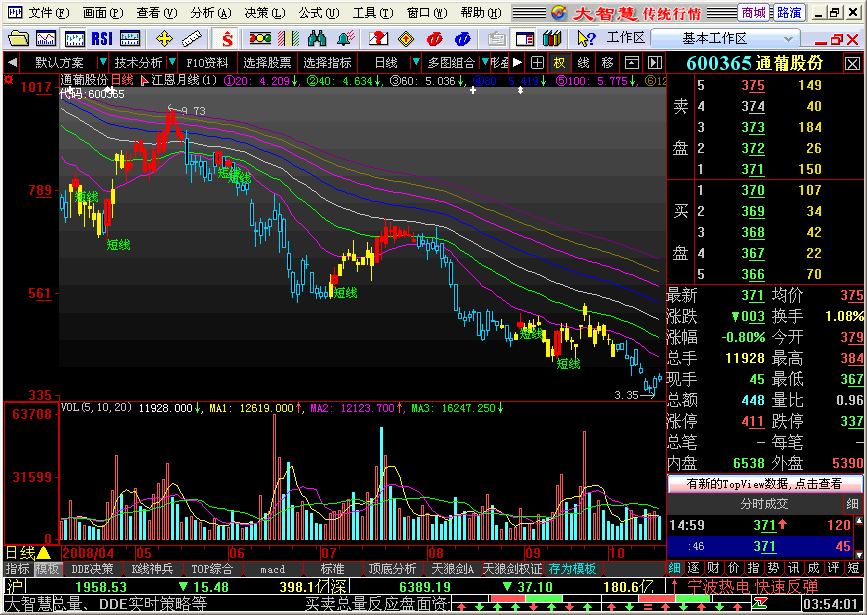Viewport: 867px width, 615px height.
Task: Select the 评 comment tab
Action: pos(833,568)
